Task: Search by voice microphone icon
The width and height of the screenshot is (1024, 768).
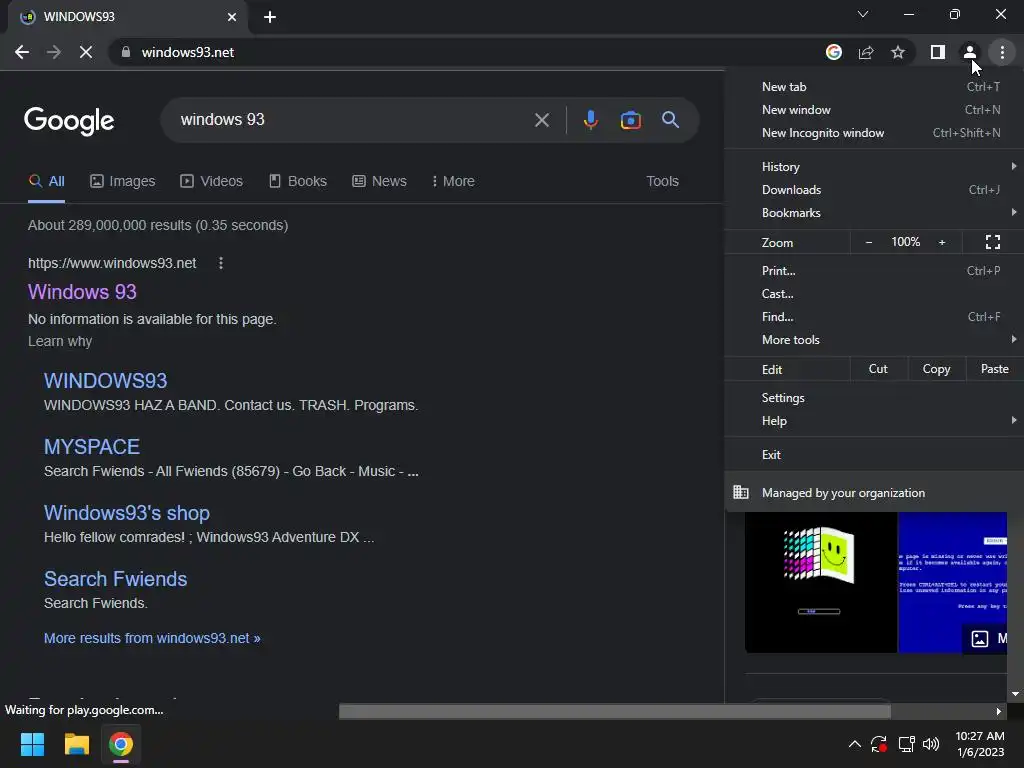Action: tap(590, 120)
